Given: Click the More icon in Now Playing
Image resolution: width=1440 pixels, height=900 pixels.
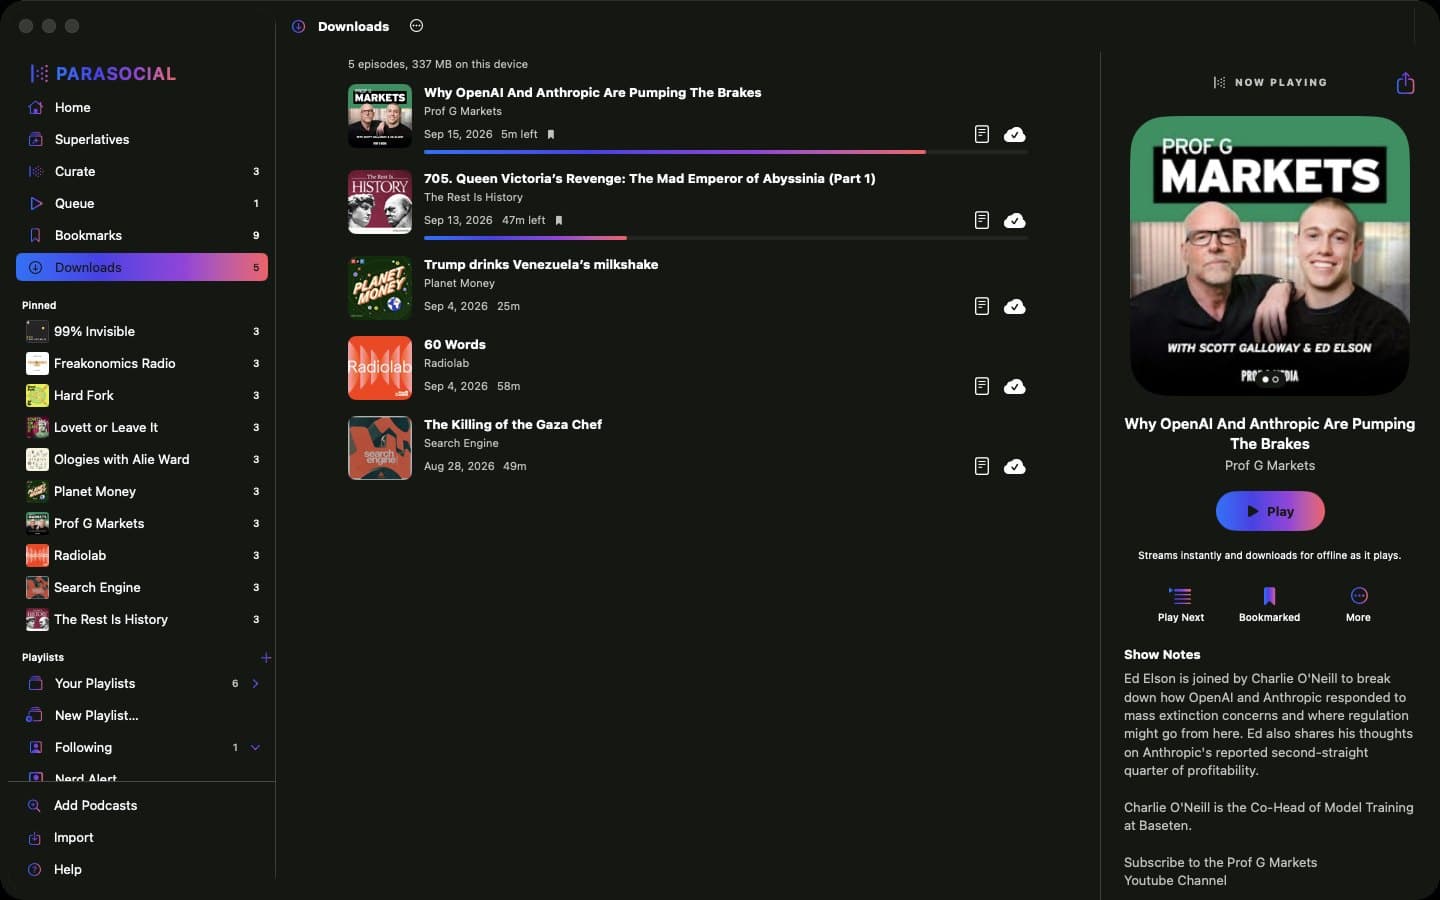Looking at the screenshot, I should pyautogui.click(x=1359, y=596).
